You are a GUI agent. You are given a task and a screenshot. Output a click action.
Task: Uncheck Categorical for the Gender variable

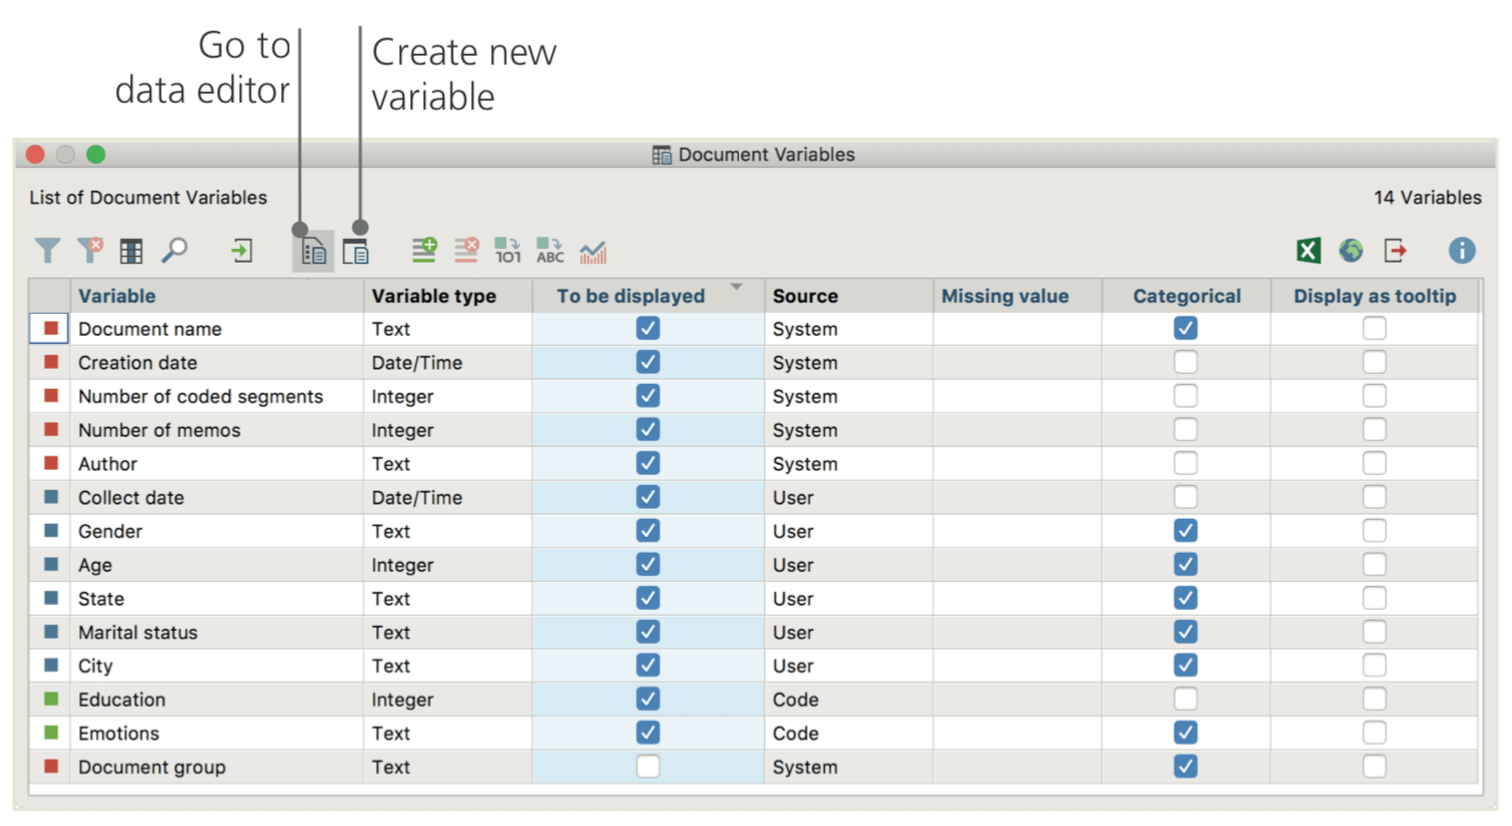pos(1185,531)
